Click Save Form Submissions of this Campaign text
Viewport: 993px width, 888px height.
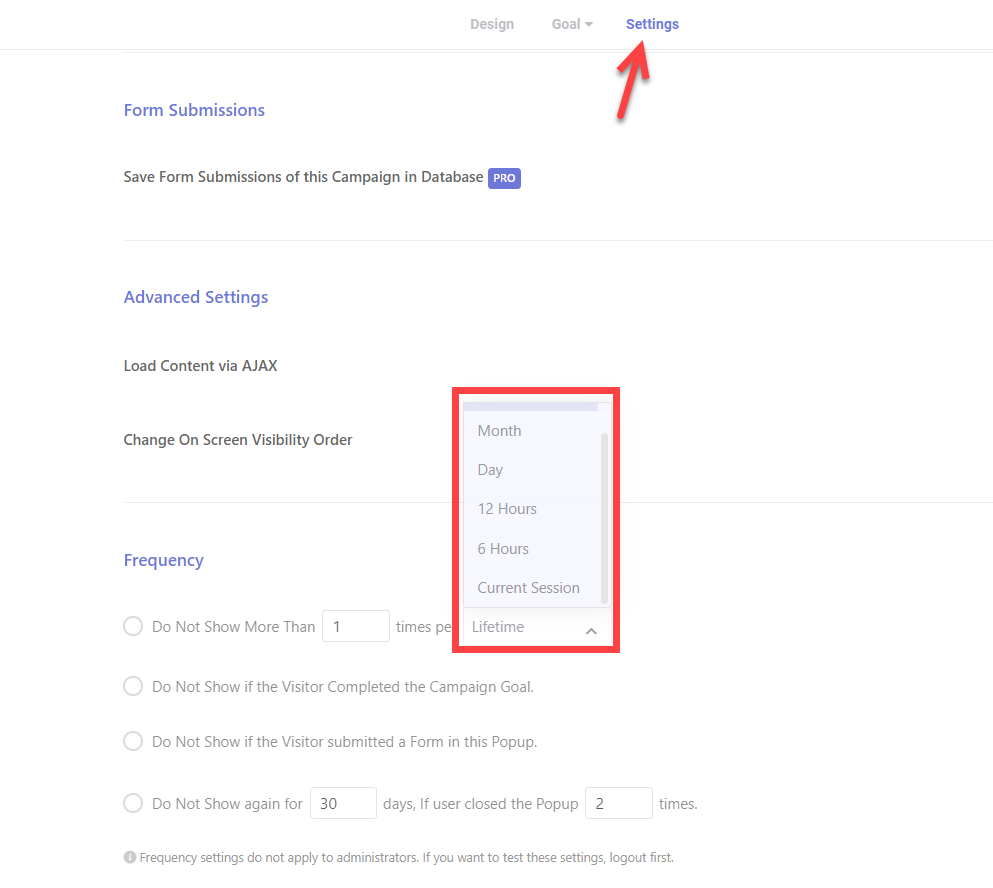pos(303,177)
